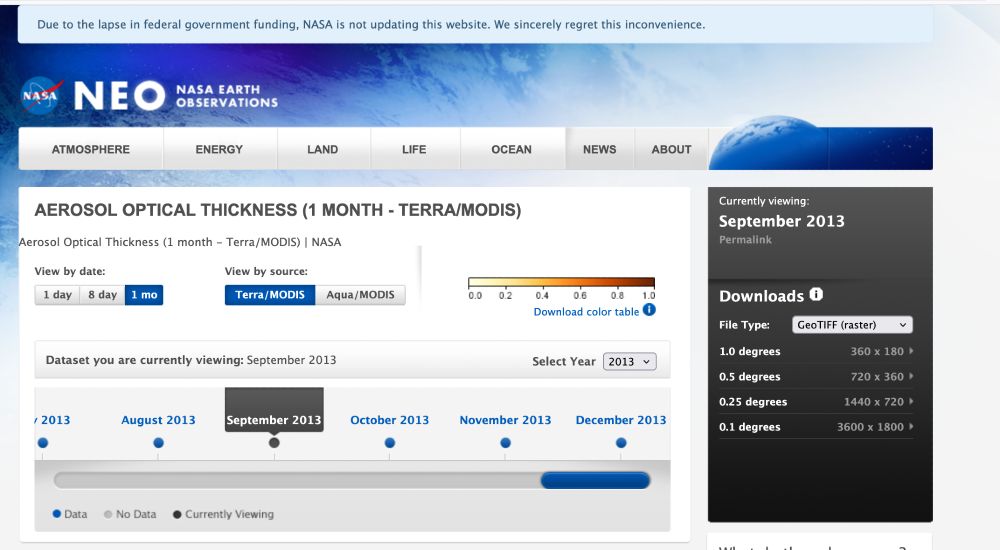Click the government funding lapse notice banner
The width and height of the screenshot is (1000, 550).
(475, 25)
